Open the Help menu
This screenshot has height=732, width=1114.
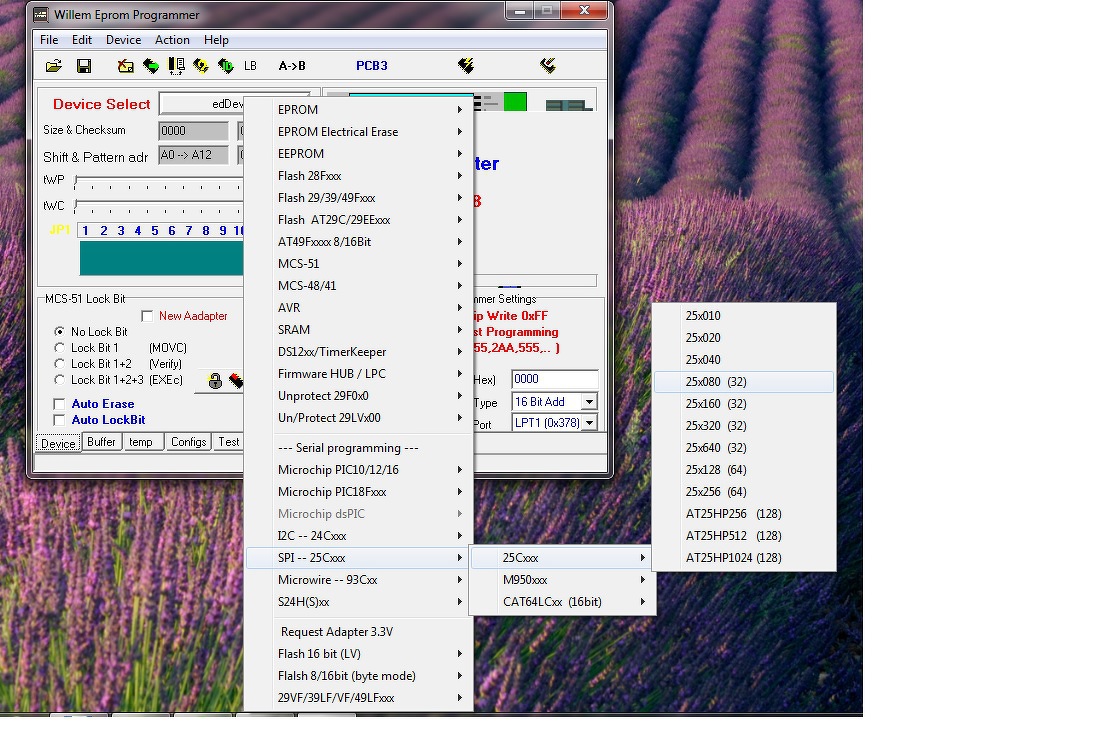pos(216,40)
